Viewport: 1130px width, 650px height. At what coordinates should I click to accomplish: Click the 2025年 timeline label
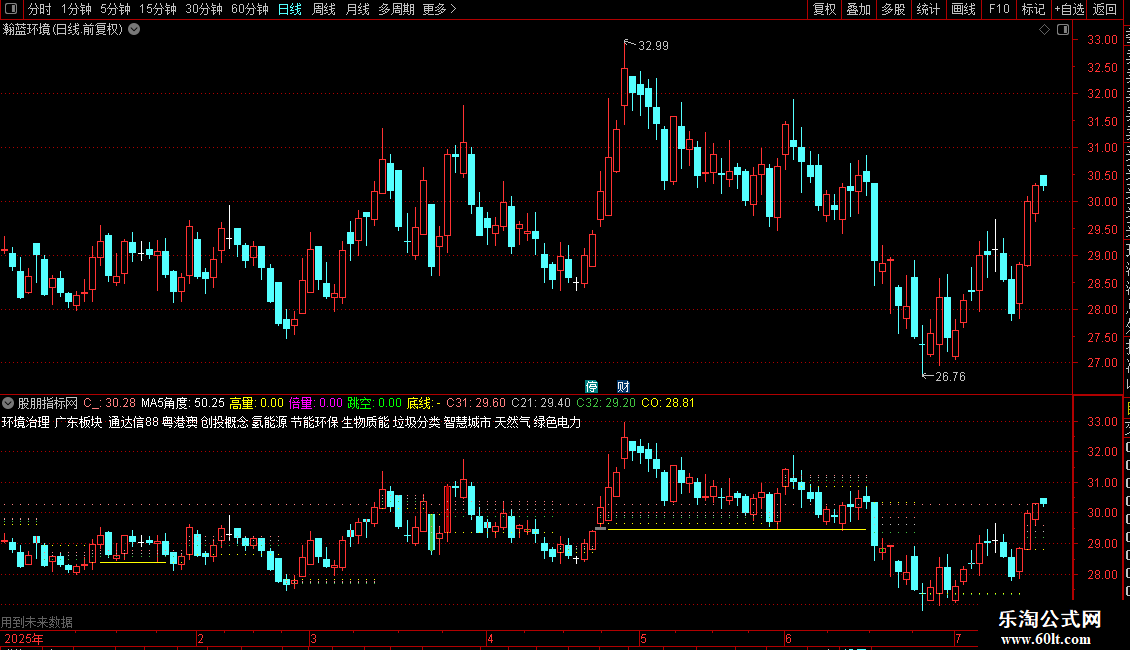click(24, 638)
